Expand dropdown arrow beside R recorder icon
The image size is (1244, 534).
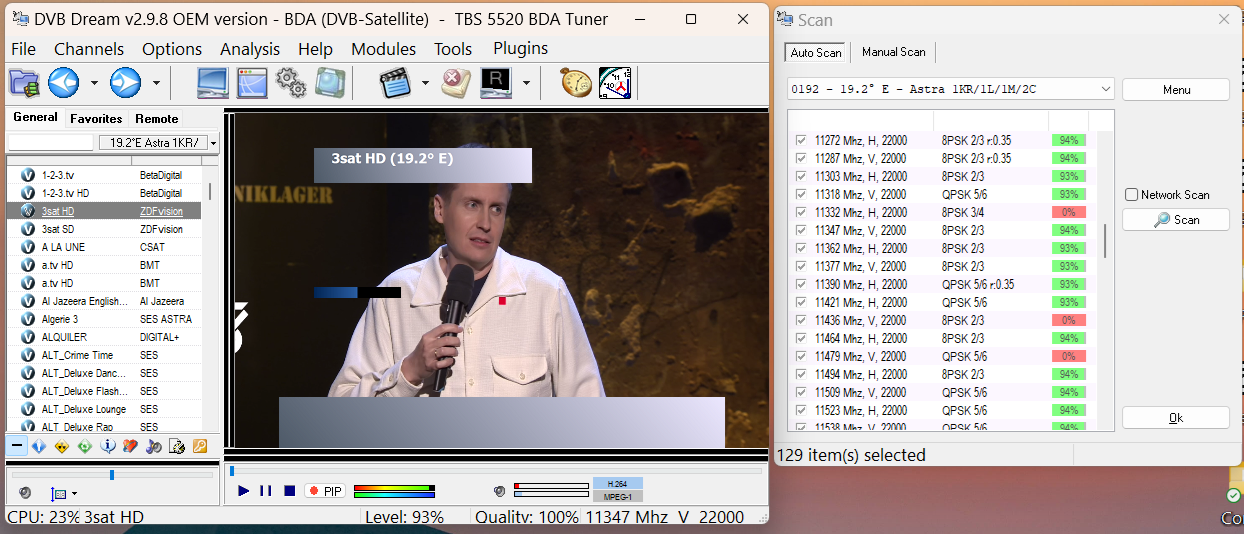pos(526,83)
